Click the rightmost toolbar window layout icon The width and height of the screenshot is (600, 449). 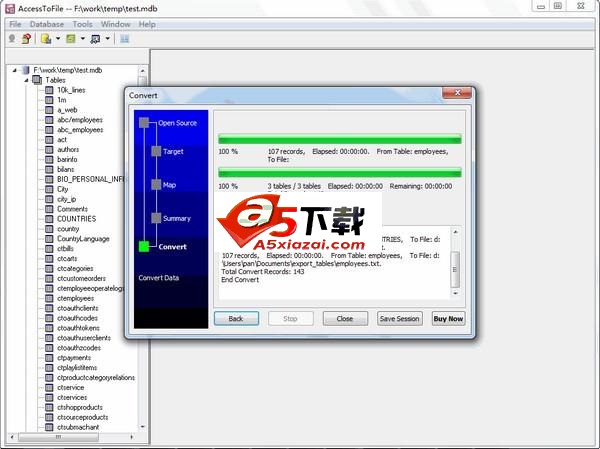[125, 39]
